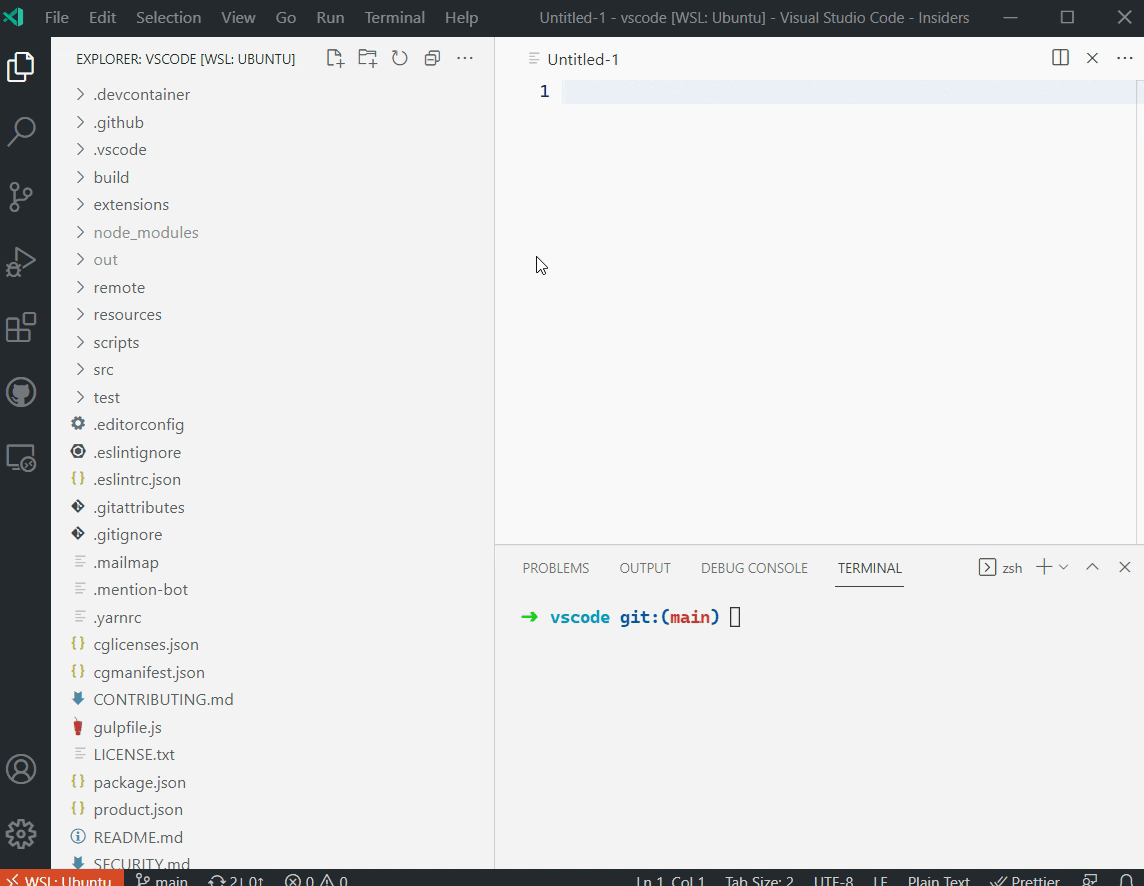Image resolution: width=1144 pixels, height=886 pixels.
Task: Open the terminal launch profile dropdown
Action: [x=1065, y=567]
